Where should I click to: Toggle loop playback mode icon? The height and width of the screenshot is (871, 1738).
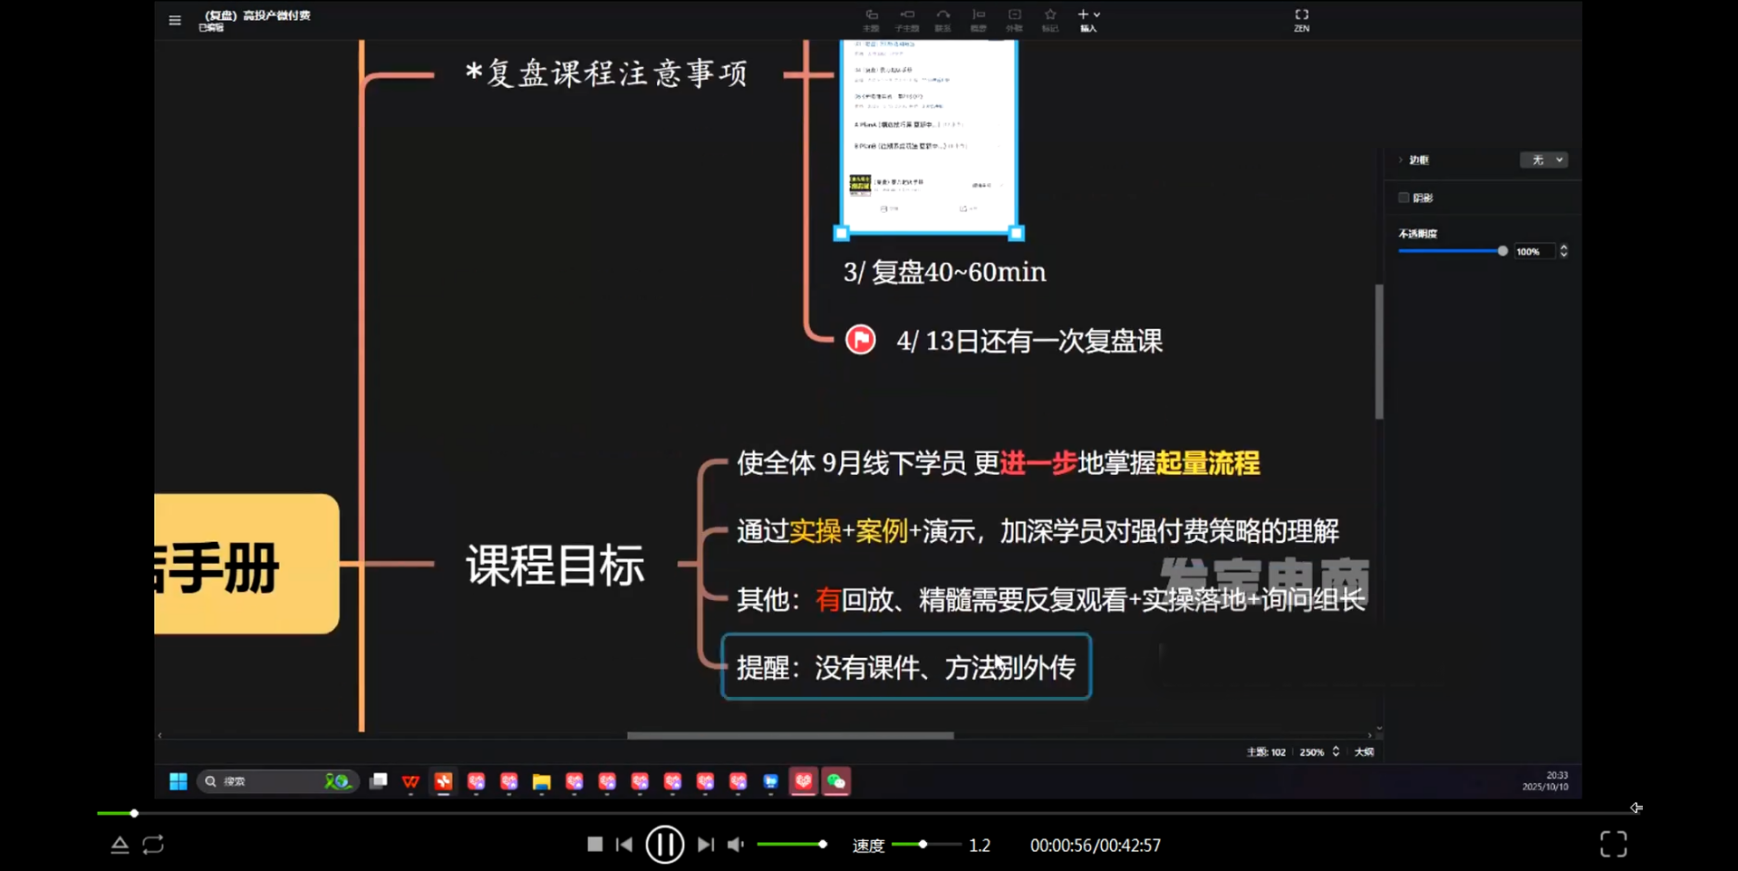[153, 845]
